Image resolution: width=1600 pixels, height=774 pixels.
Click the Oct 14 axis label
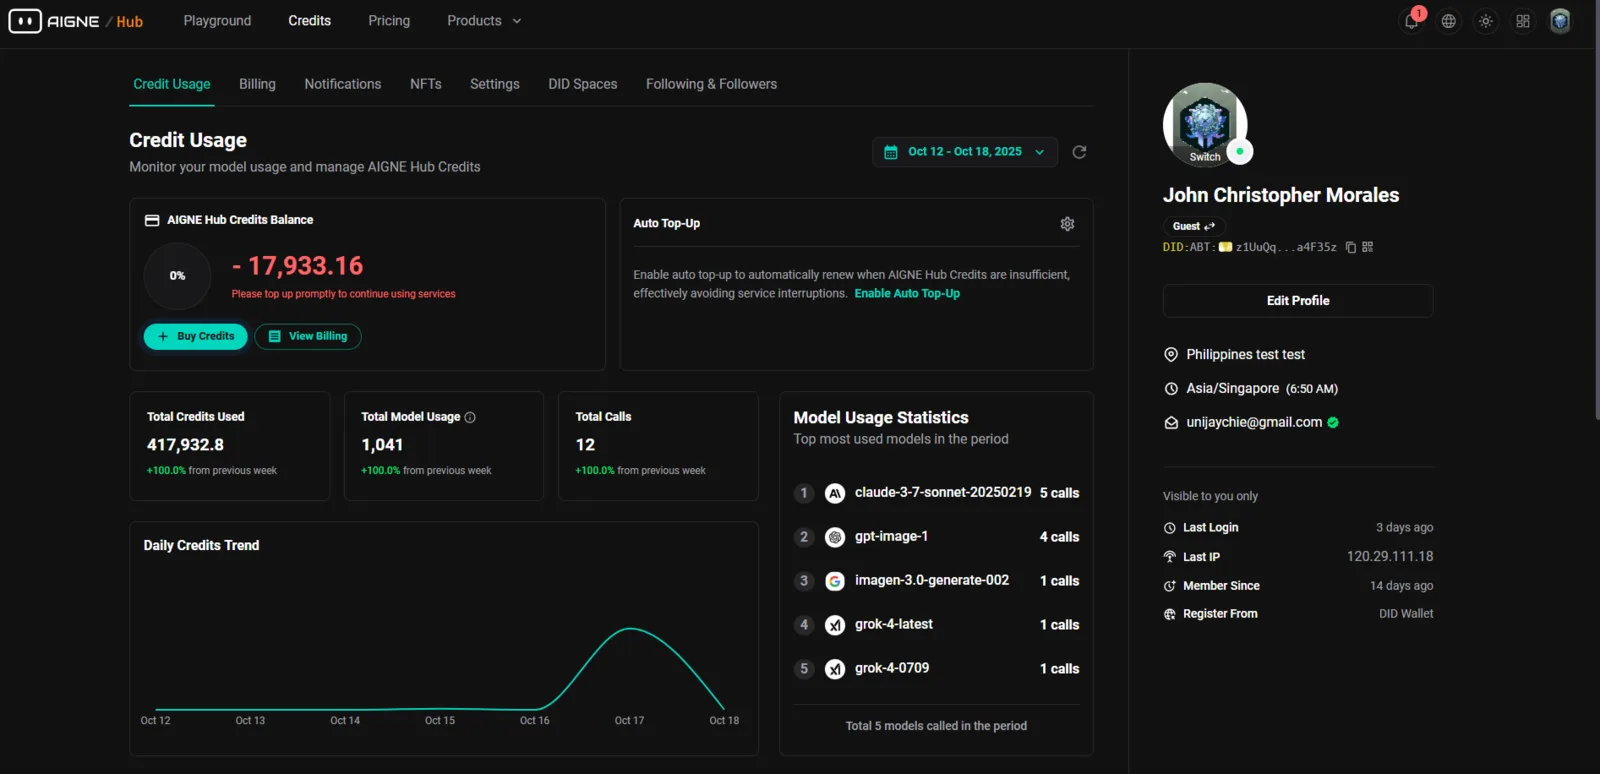pyautogui.click(x=345, y=721)
